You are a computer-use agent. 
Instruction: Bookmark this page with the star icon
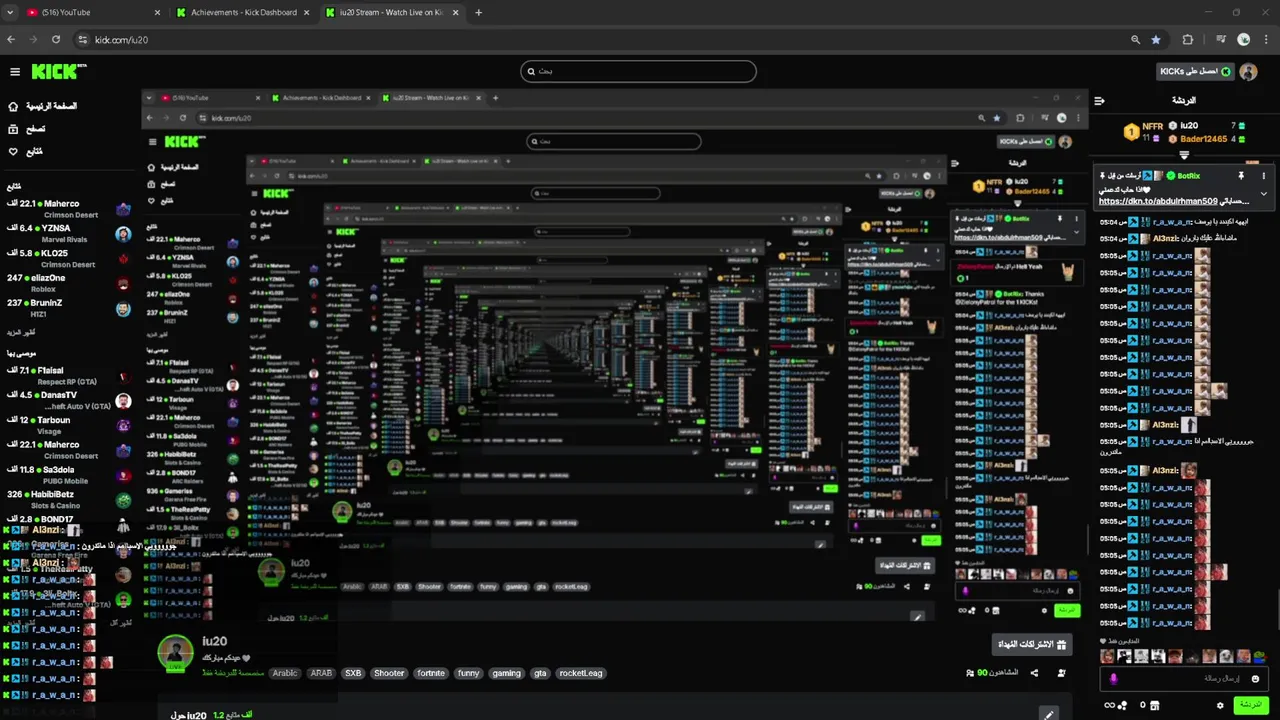pos(1156,39)
